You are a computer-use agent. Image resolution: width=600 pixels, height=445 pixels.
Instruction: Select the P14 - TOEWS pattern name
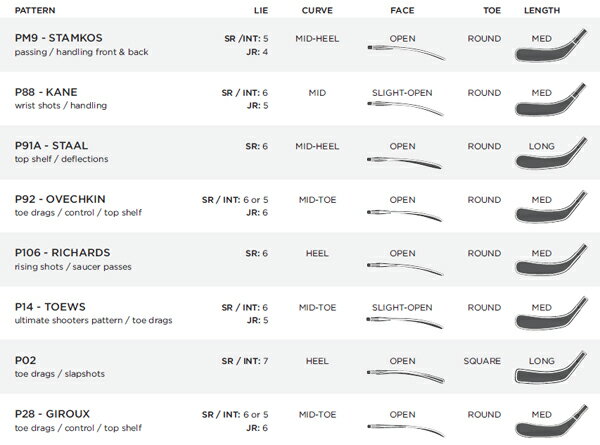47,306
